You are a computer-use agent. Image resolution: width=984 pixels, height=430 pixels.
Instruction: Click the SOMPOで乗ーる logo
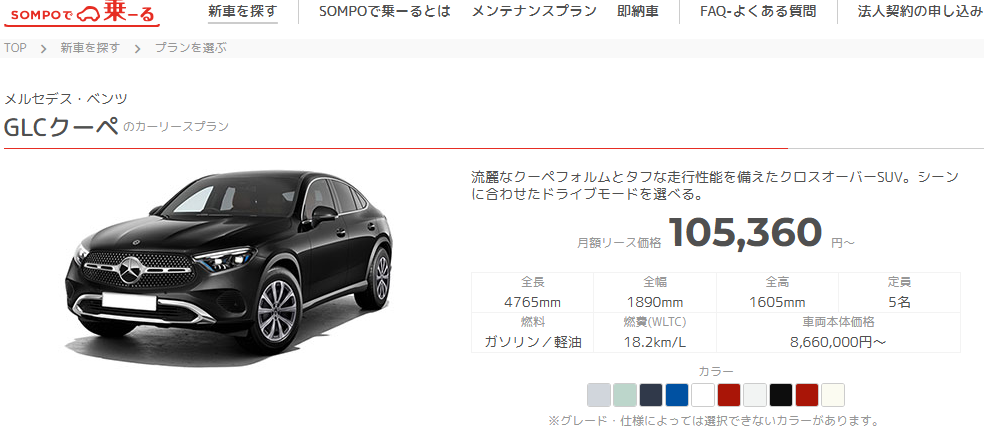[82, 13]
